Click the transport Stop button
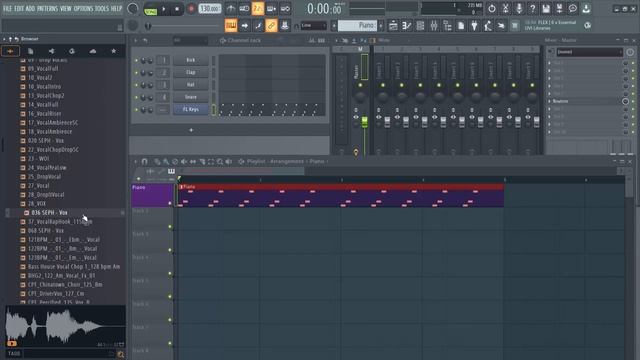 click(177, 9)
